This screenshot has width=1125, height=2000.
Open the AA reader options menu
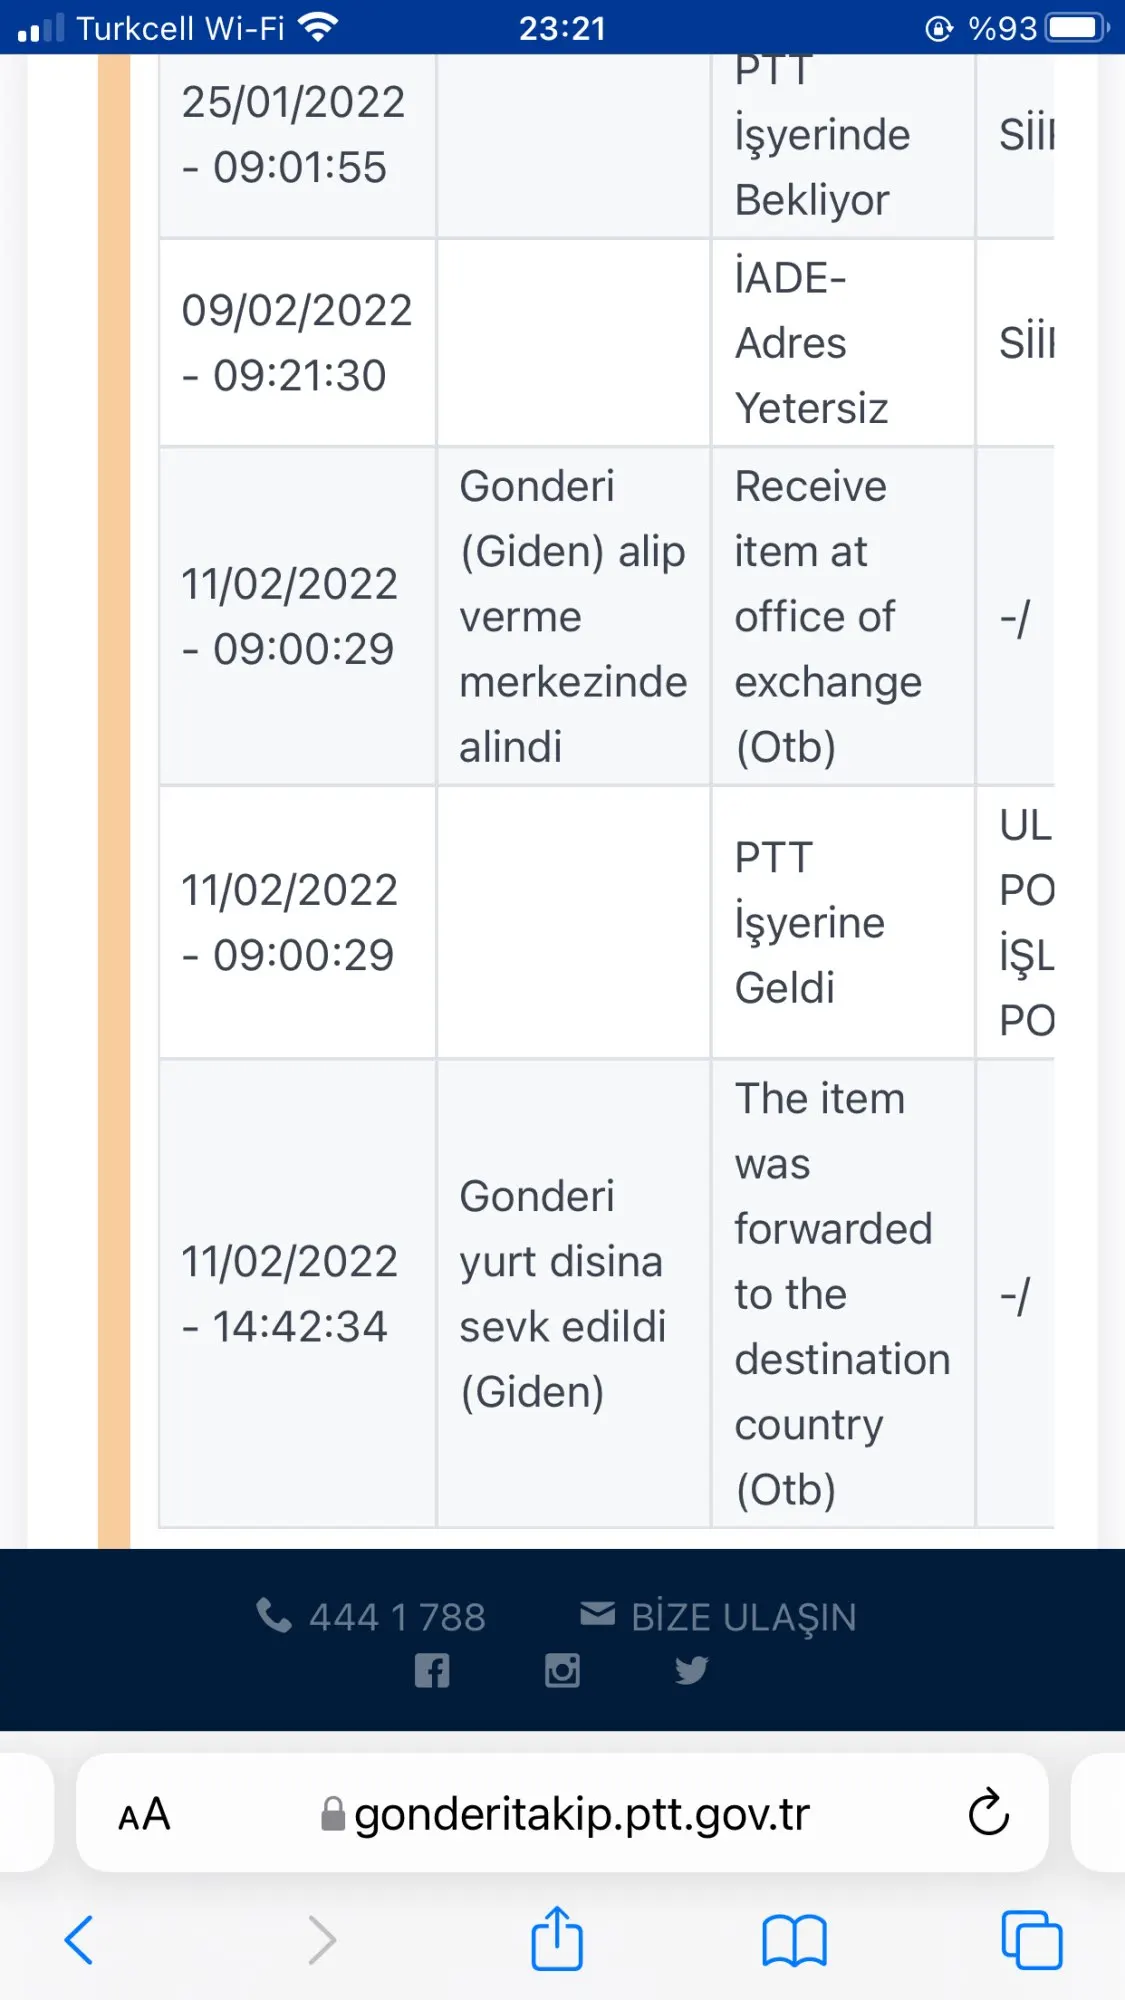pos(144,1814)
